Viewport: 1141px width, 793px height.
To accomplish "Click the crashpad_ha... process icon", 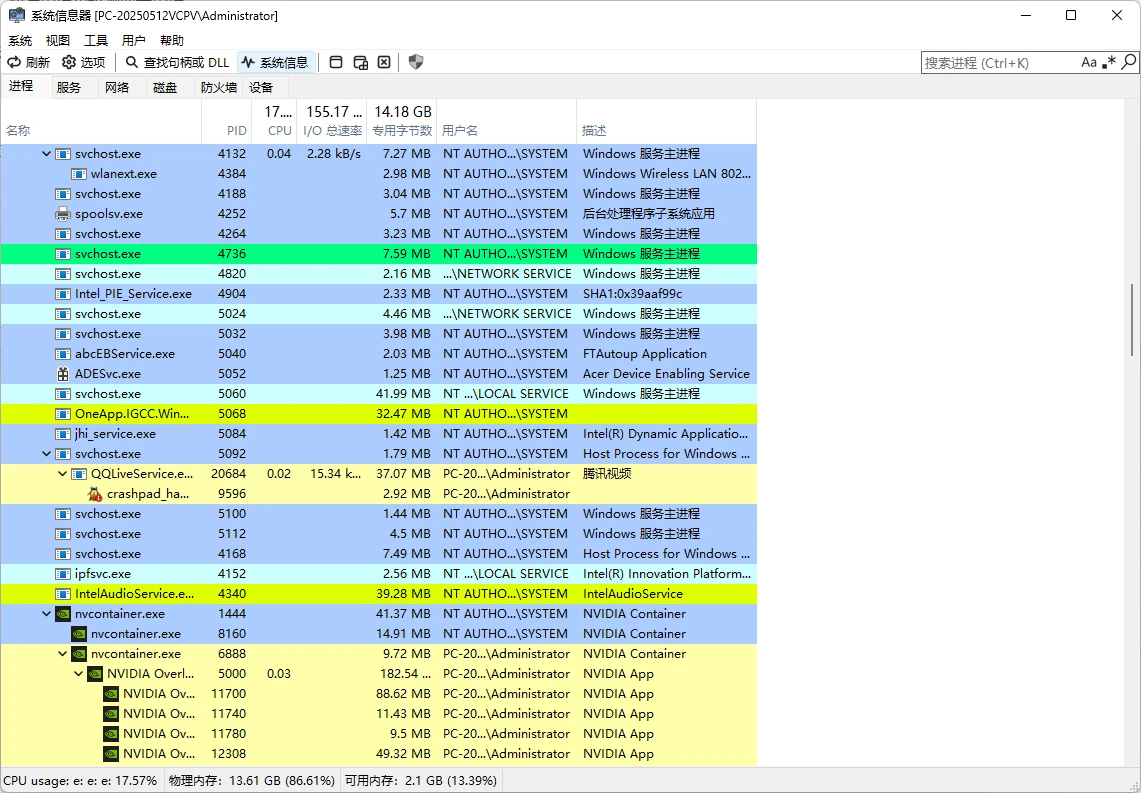I will point(95,494).
